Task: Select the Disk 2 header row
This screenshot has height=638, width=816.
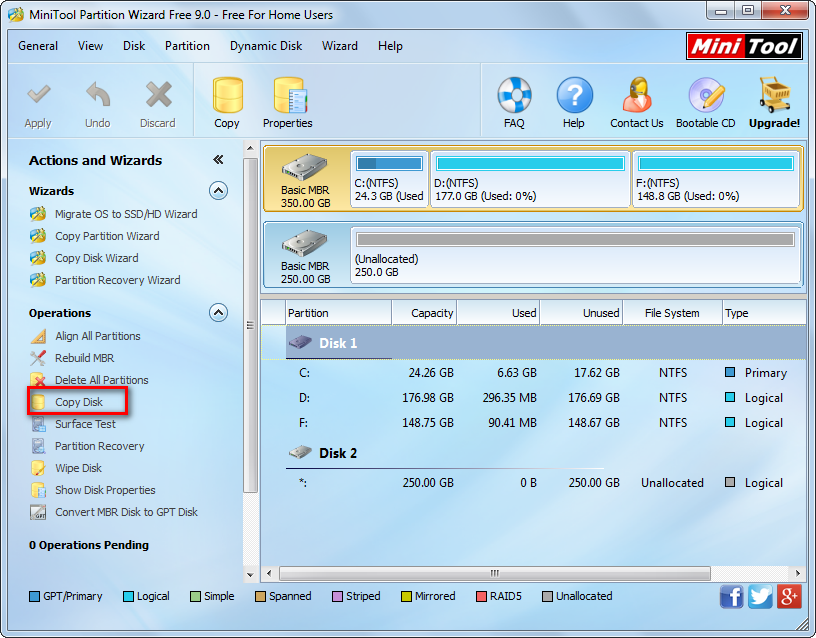Action: coord(534,453)
